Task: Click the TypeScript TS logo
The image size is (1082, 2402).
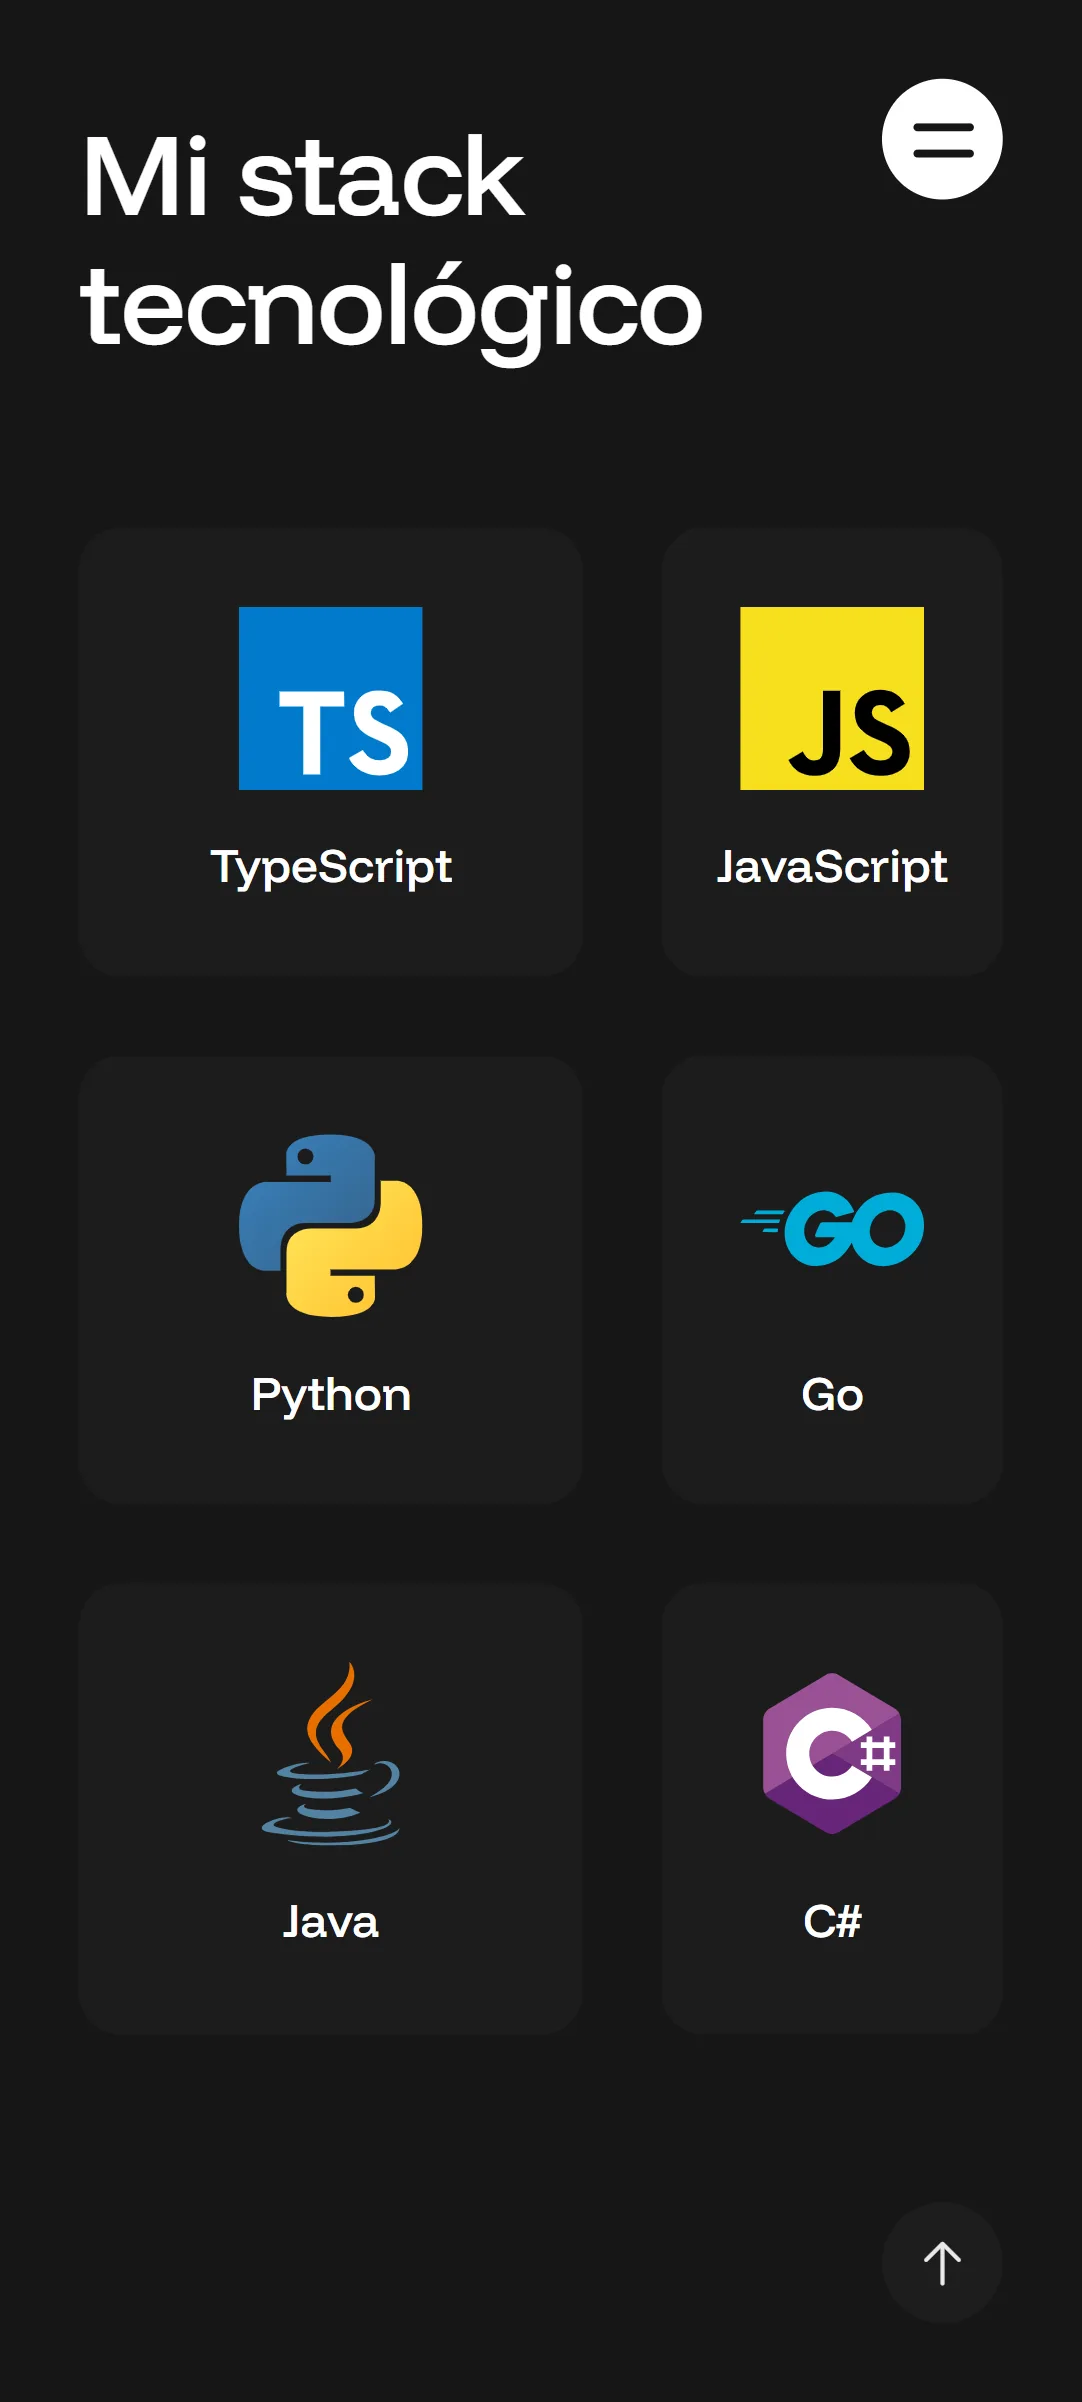Action: 331,698
